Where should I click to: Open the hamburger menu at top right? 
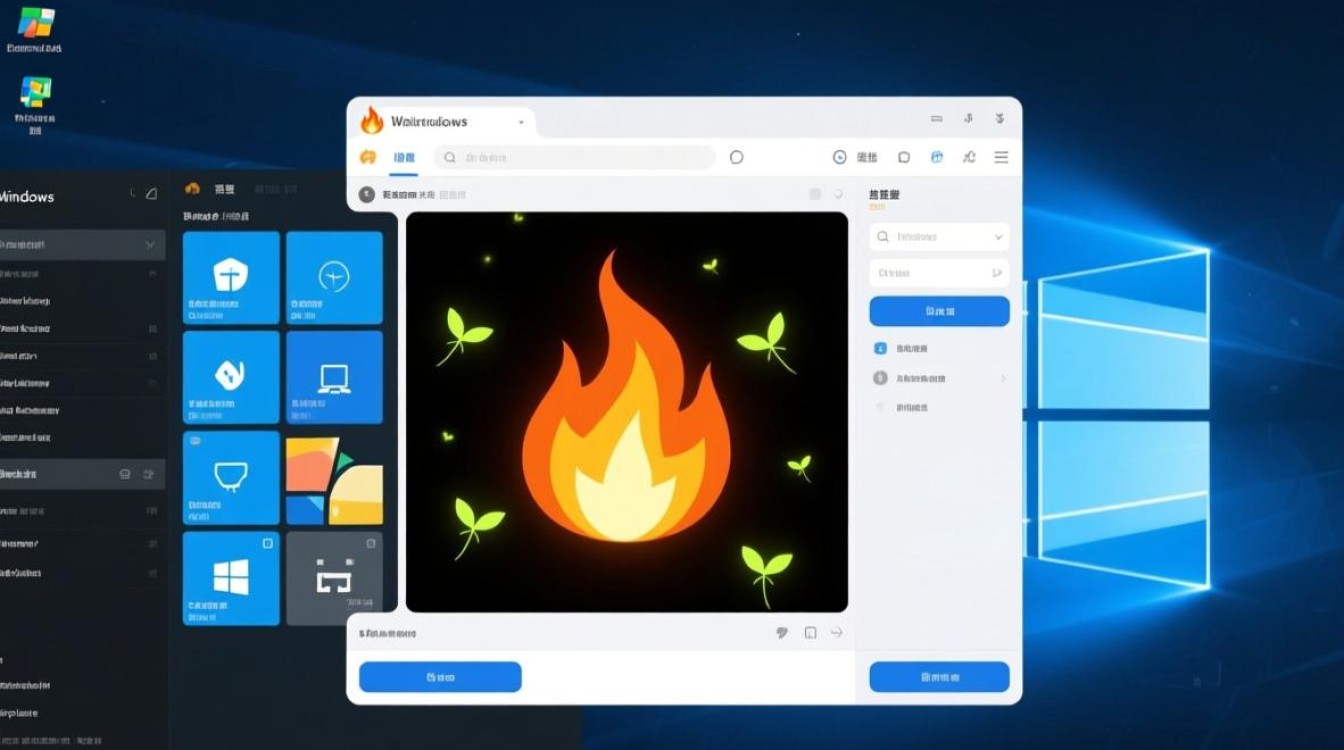click(x=1000, y=157)
